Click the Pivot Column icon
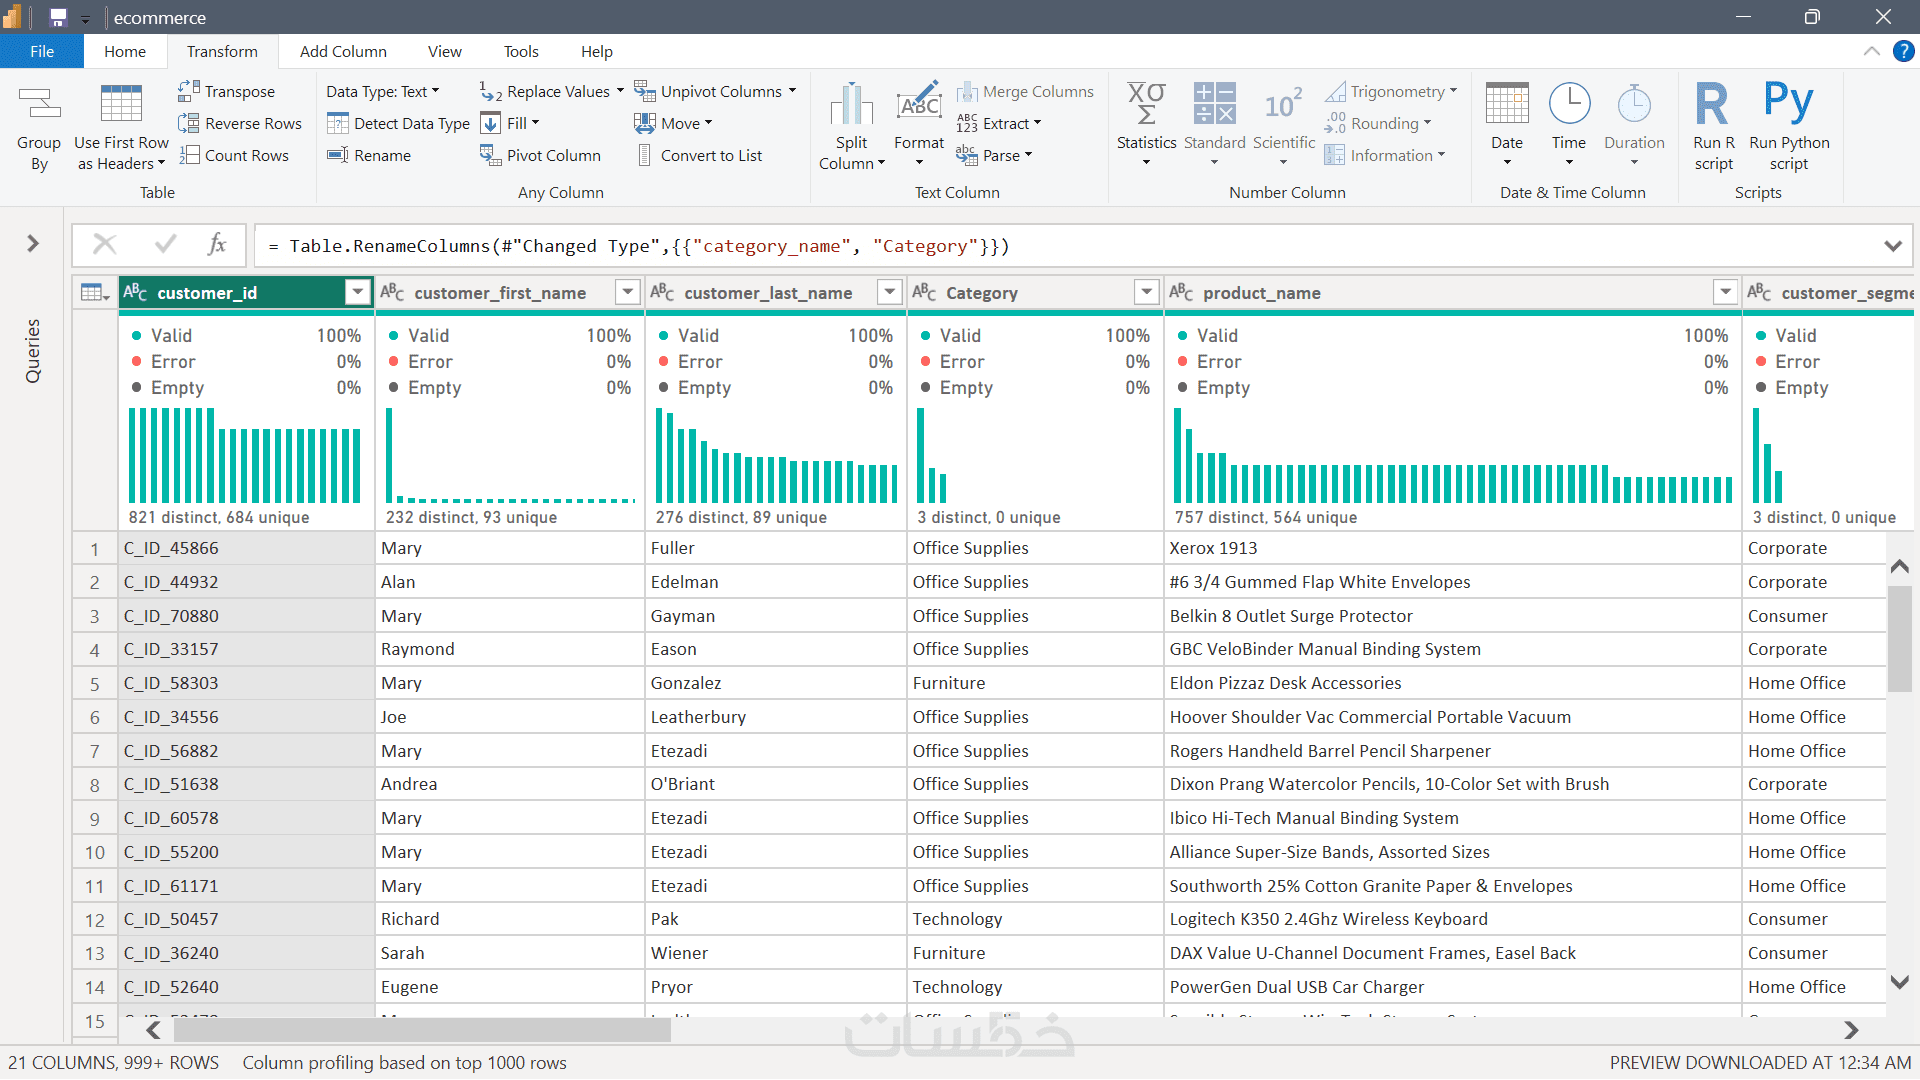The width and height of the screenshot is (1920, 1080). pos(489,155)
